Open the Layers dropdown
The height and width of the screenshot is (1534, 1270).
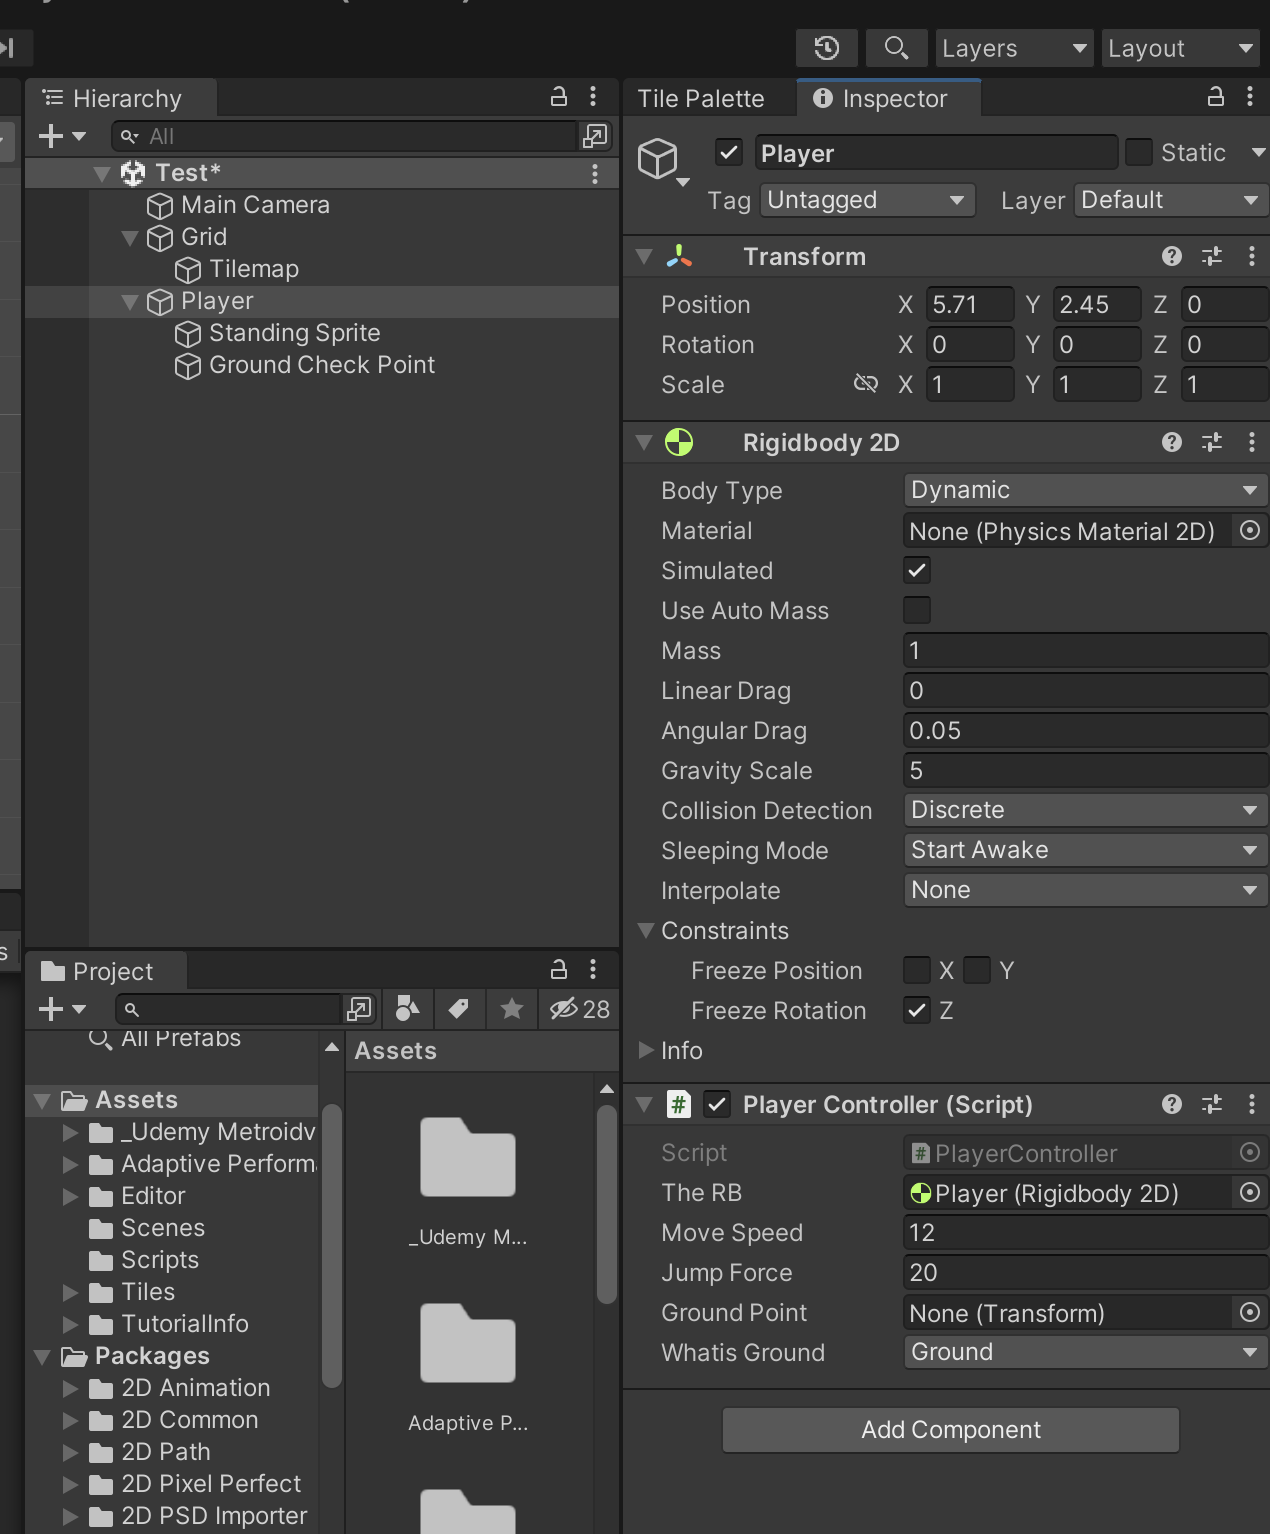[x=1014, y=48]
